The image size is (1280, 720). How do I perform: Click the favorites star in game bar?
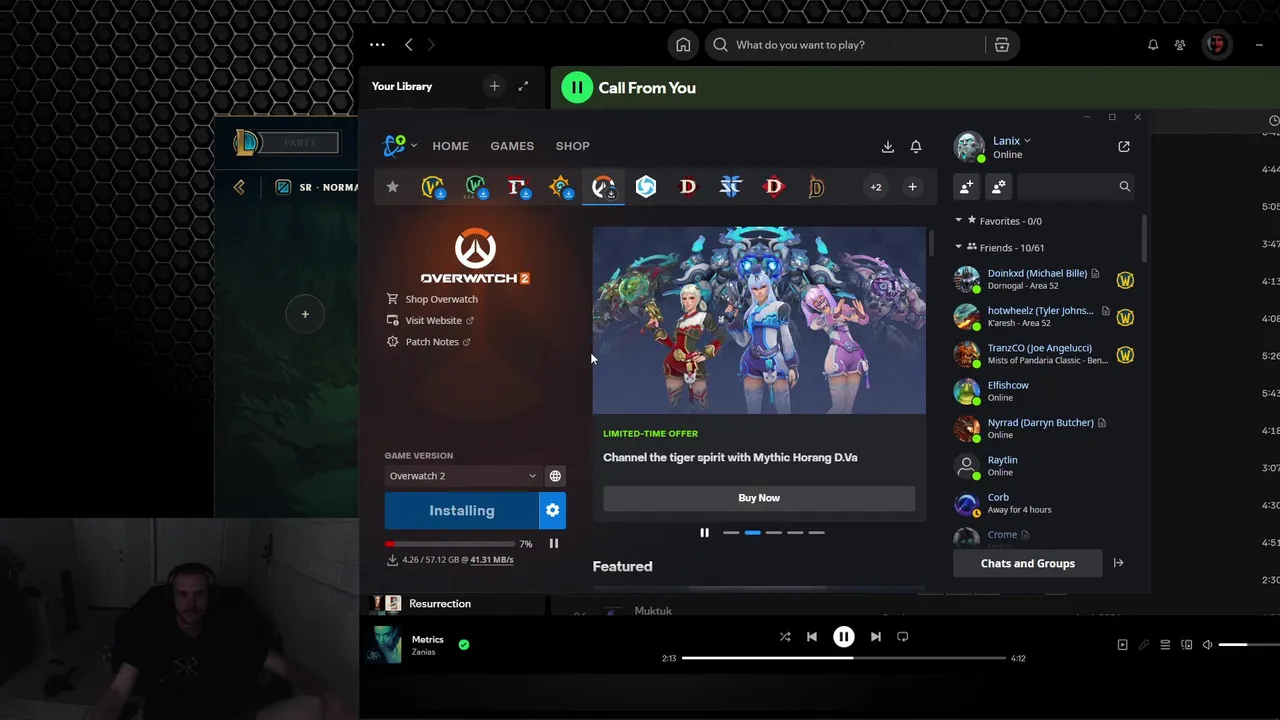392,187
